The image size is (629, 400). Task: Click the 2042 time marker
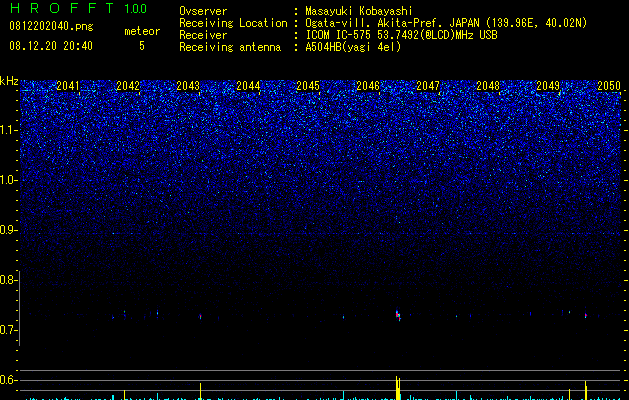[x=128, y=85]
